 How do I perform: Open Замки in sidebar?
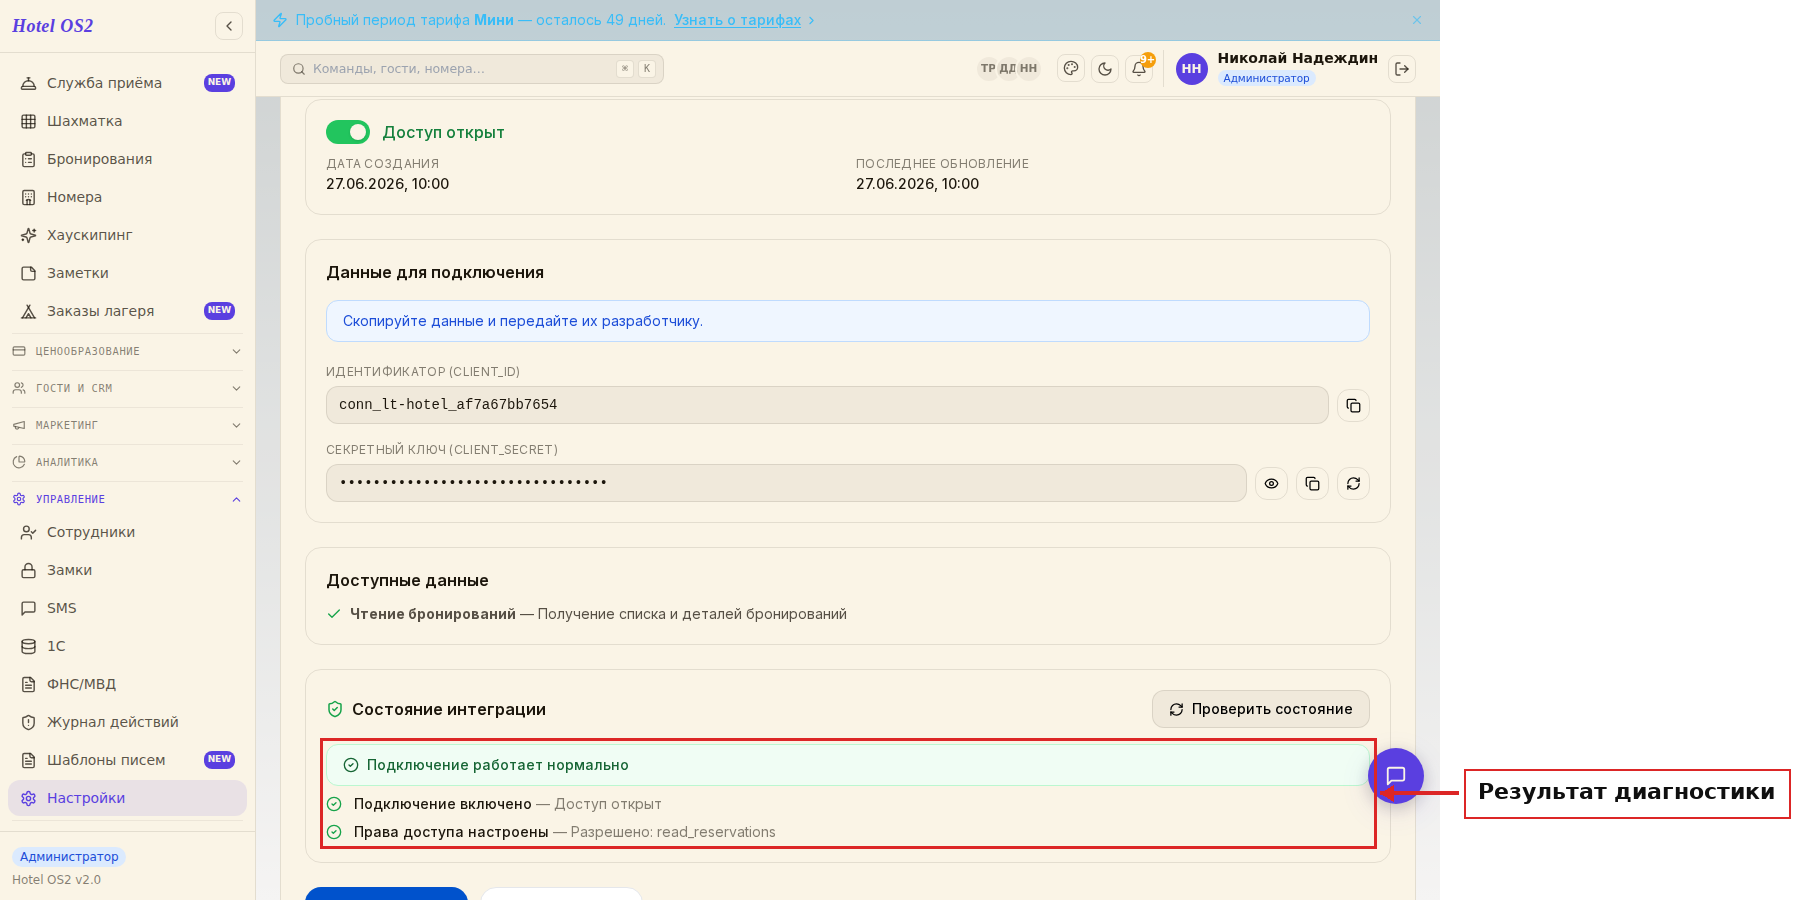(127, 570)
